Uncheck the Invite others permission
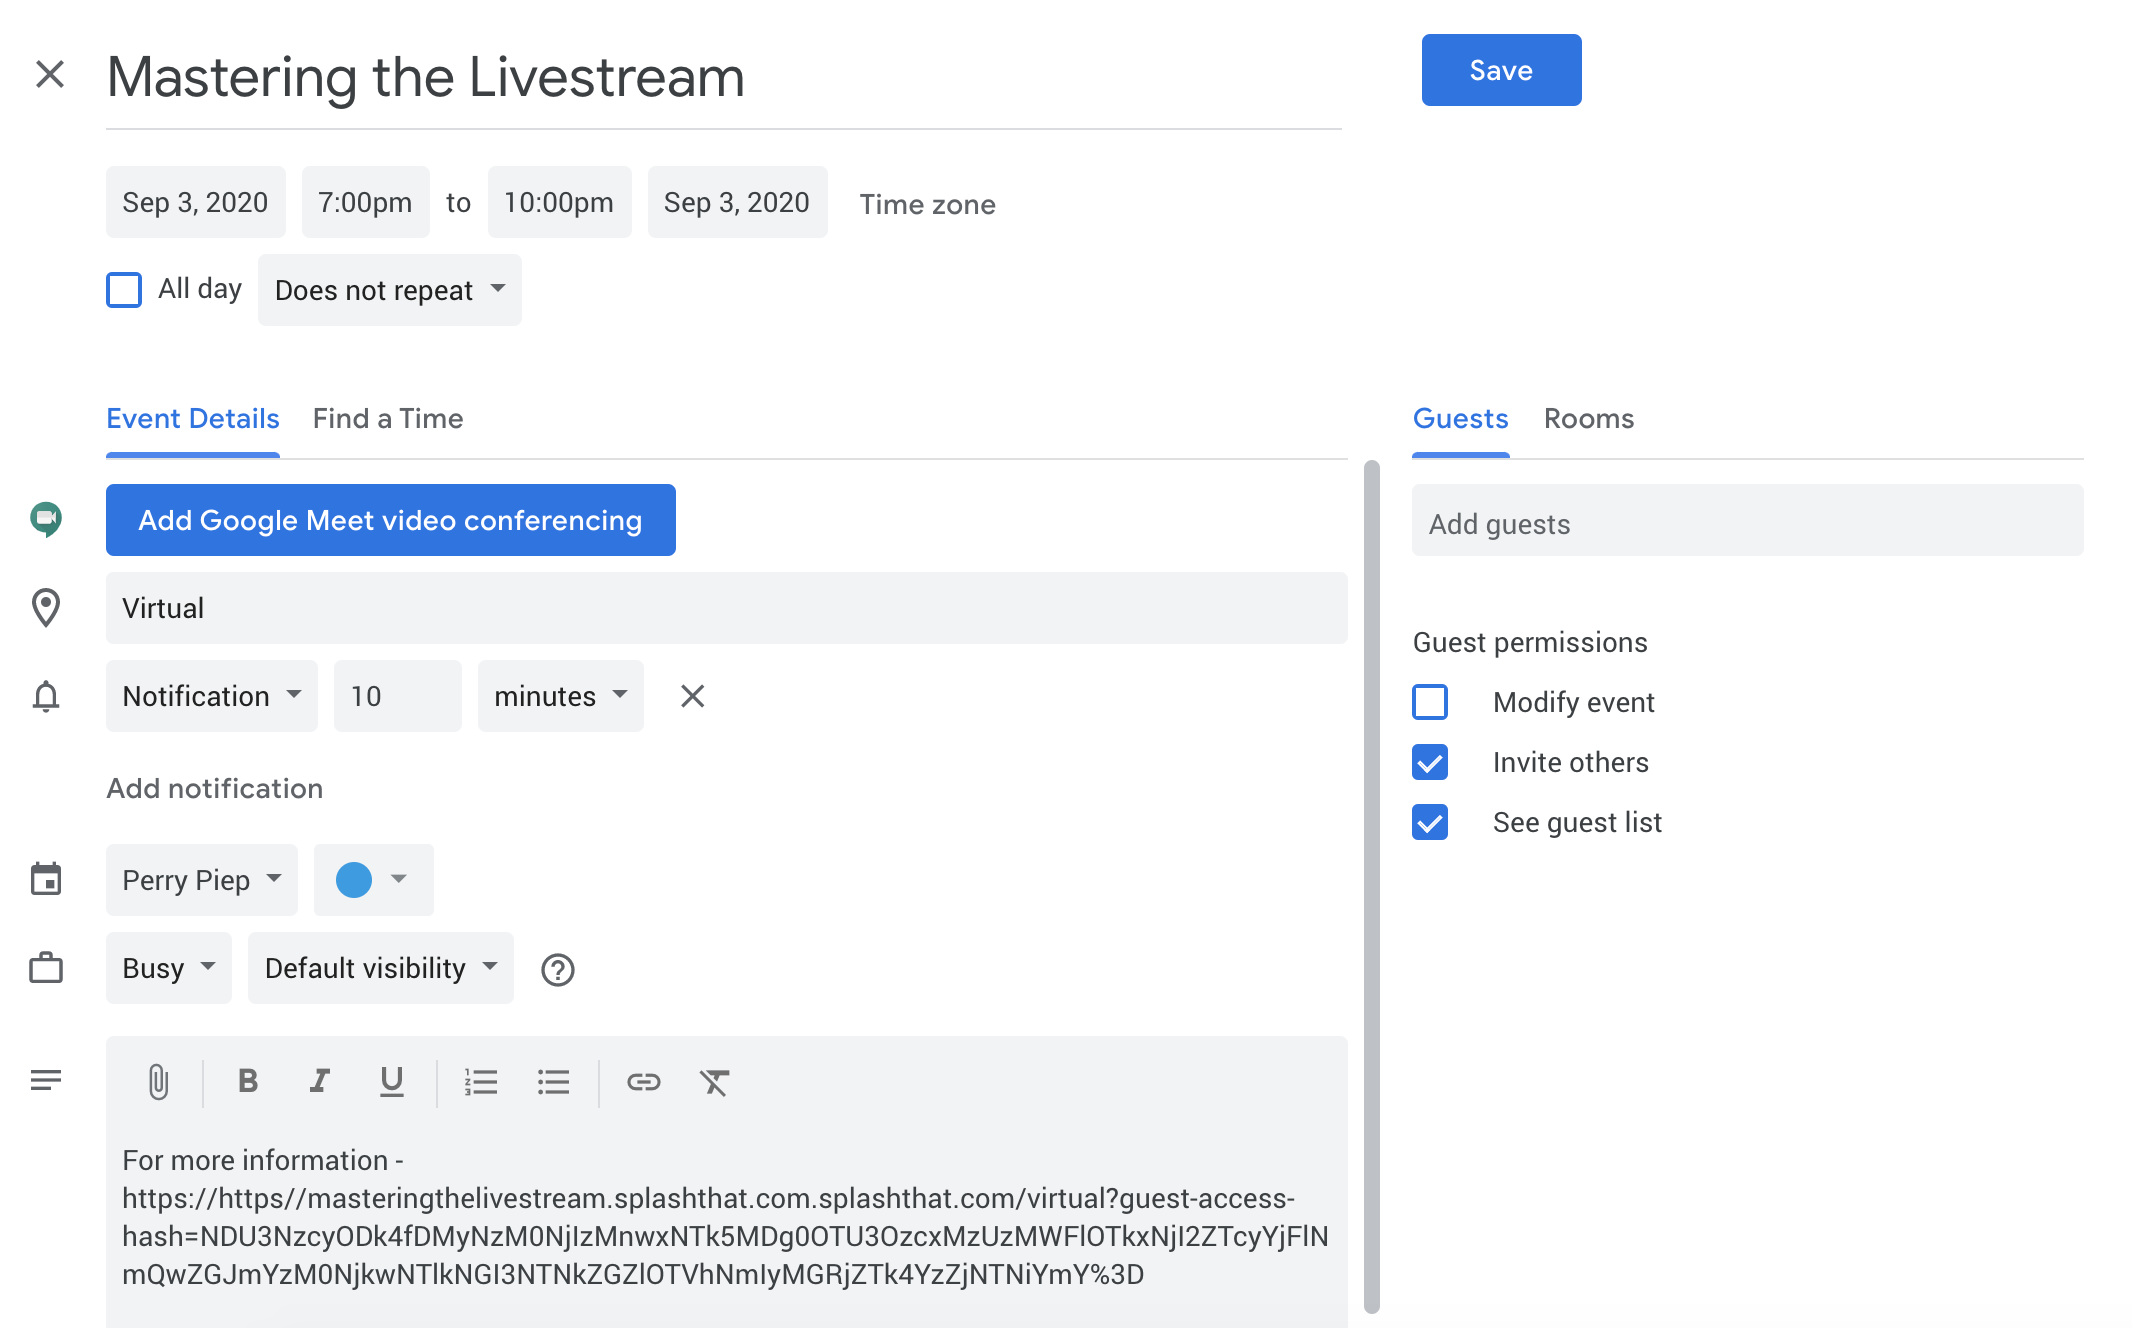The height and width of the screenshot is (1328, 2132). [1430, 762]
